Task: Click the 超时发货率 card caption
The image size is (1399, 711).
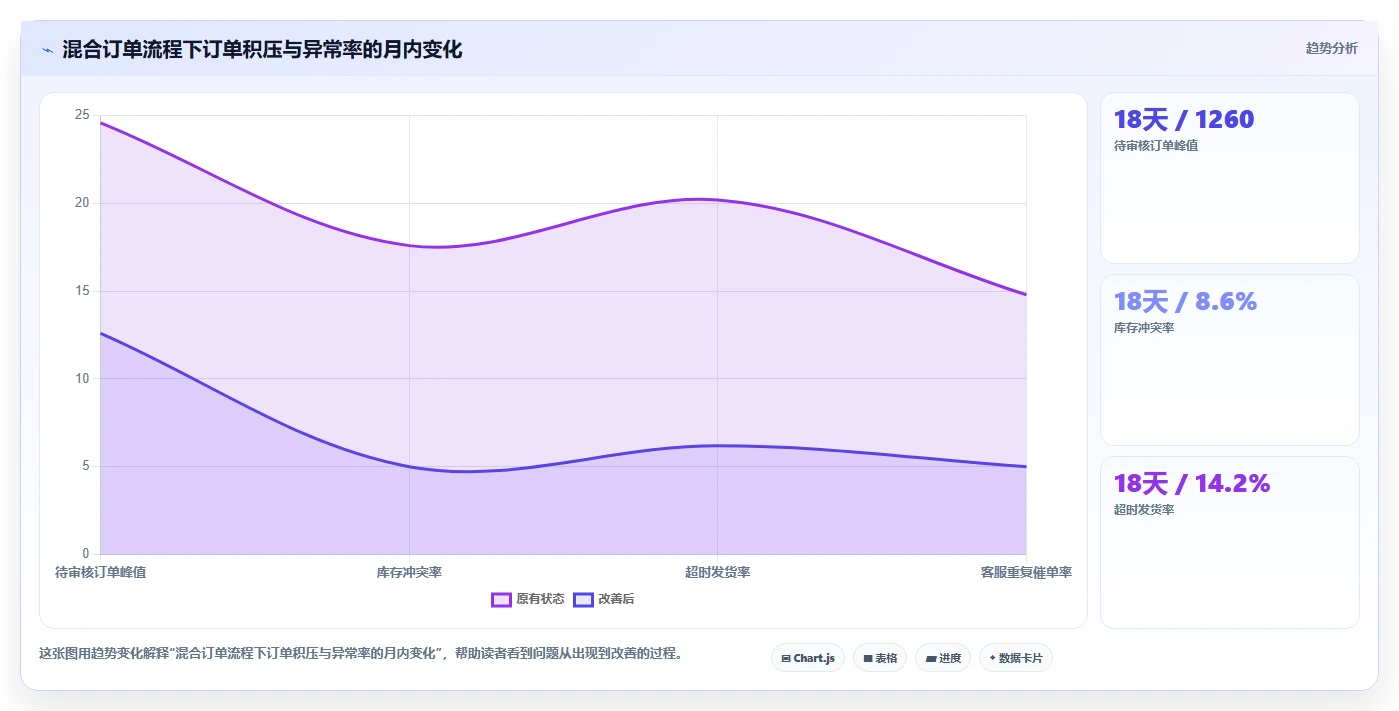Action: click(1144, 510)
